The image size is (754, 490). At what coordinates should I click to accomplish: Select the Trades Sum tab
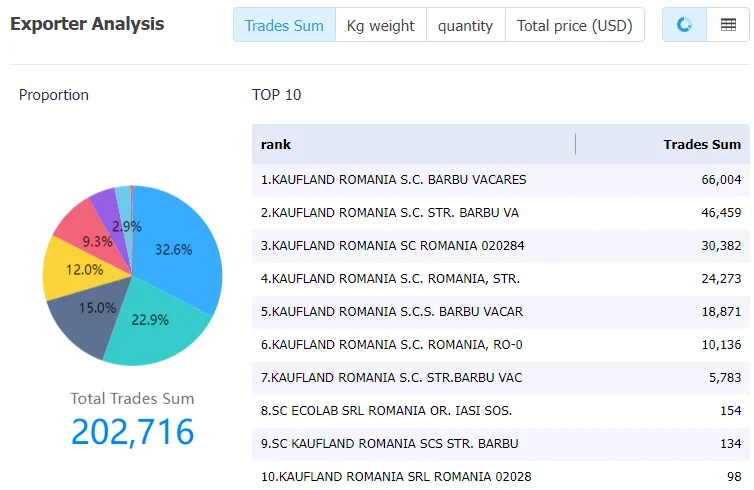tap(284, 25)
